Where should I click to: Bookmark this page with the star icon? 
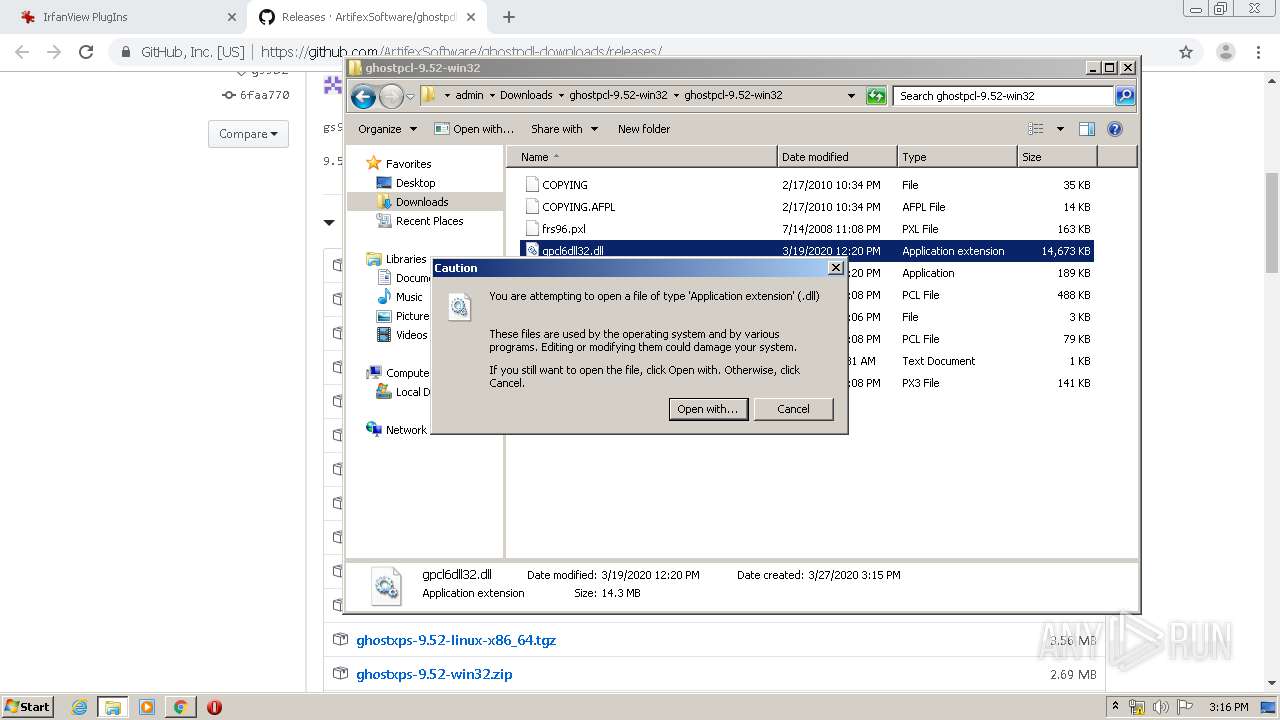pyautogui.click(x=1186, y=52)
